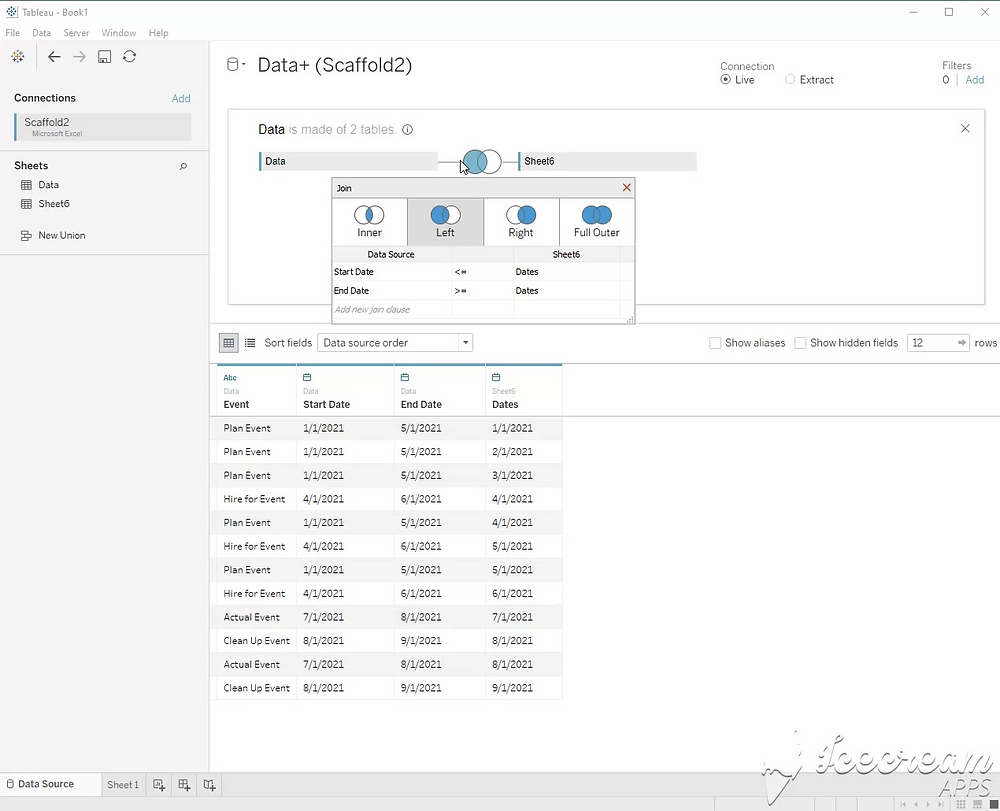Screen dimensions: 1000x811
Task: Go back using the left arrow icon
Action: pos(54,57)
